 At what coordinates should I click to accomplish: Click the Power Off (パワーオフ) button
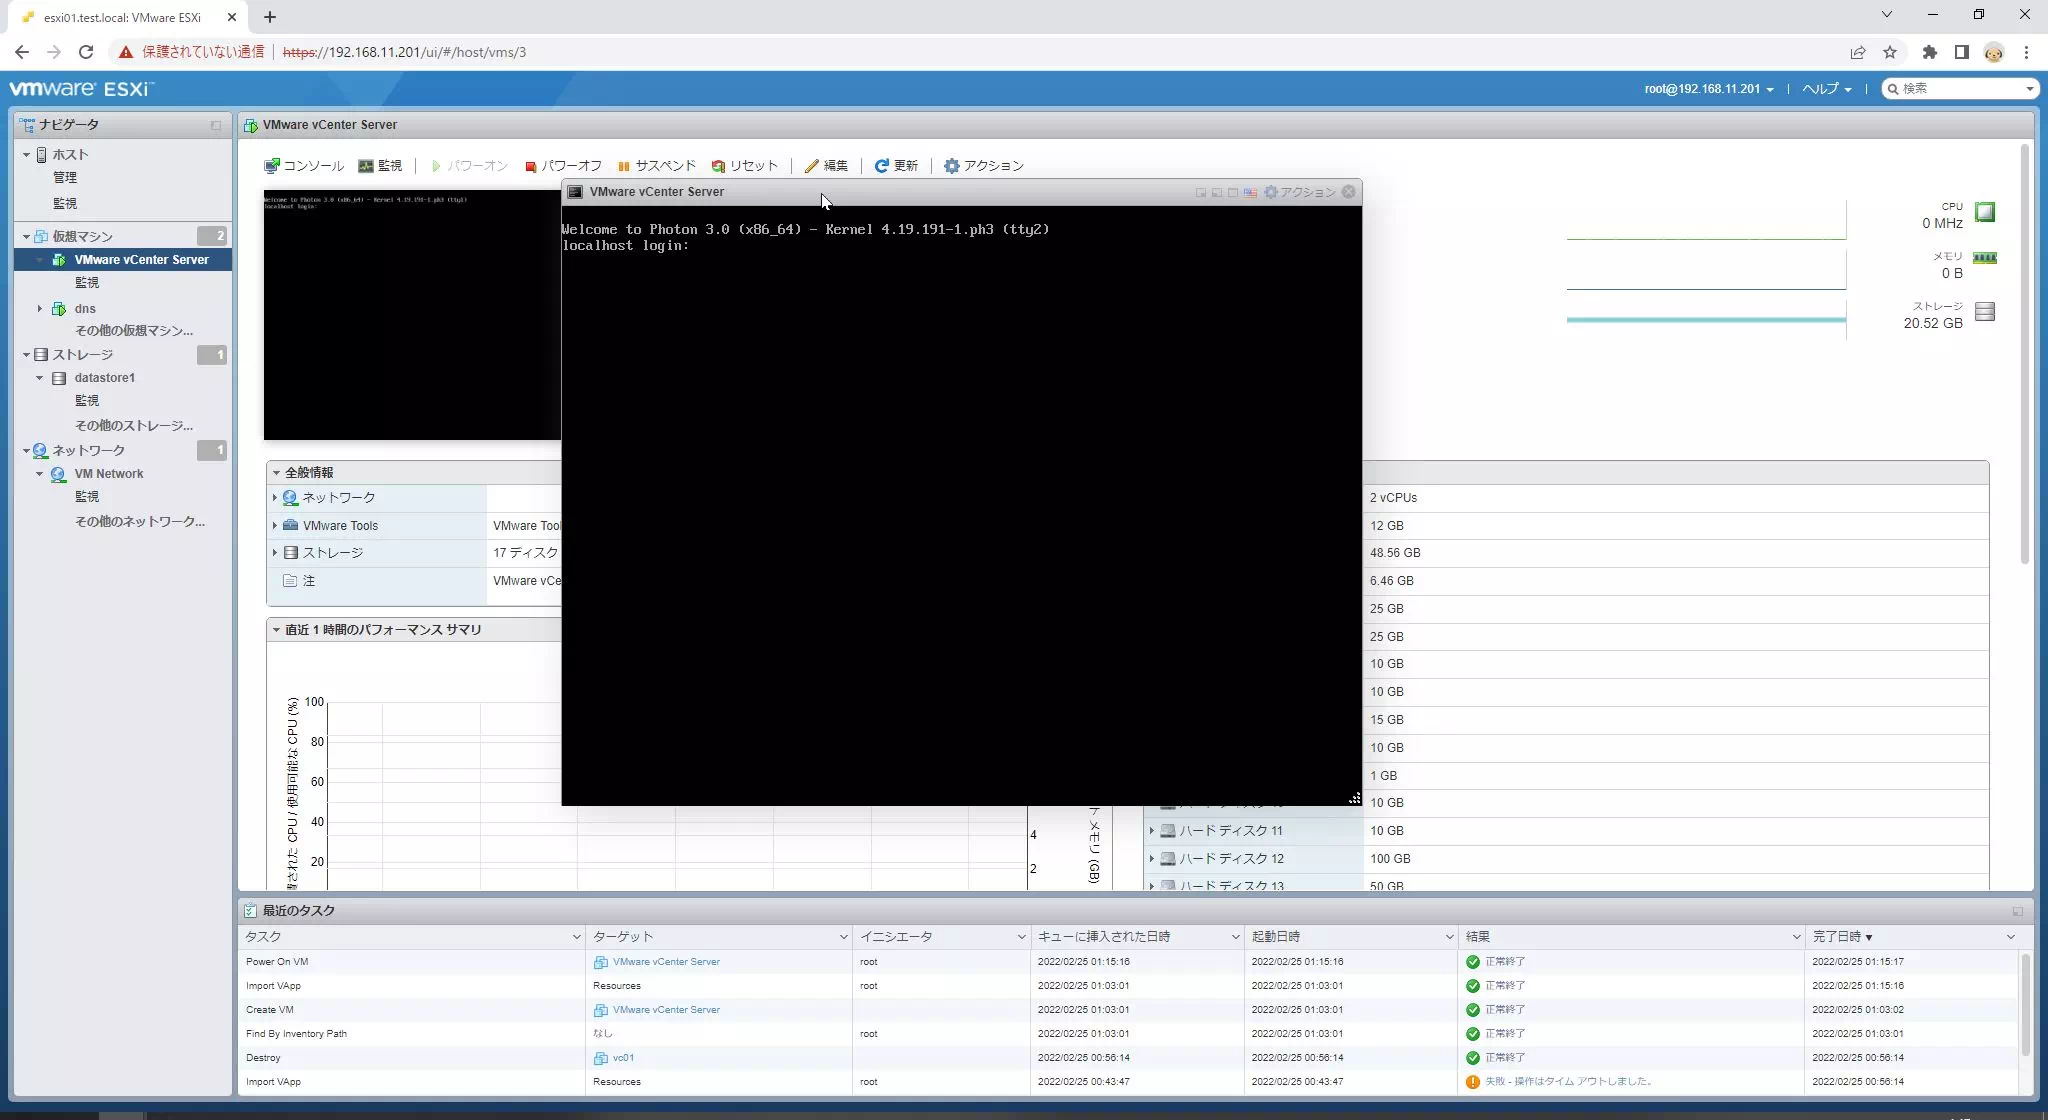point(563,166)
